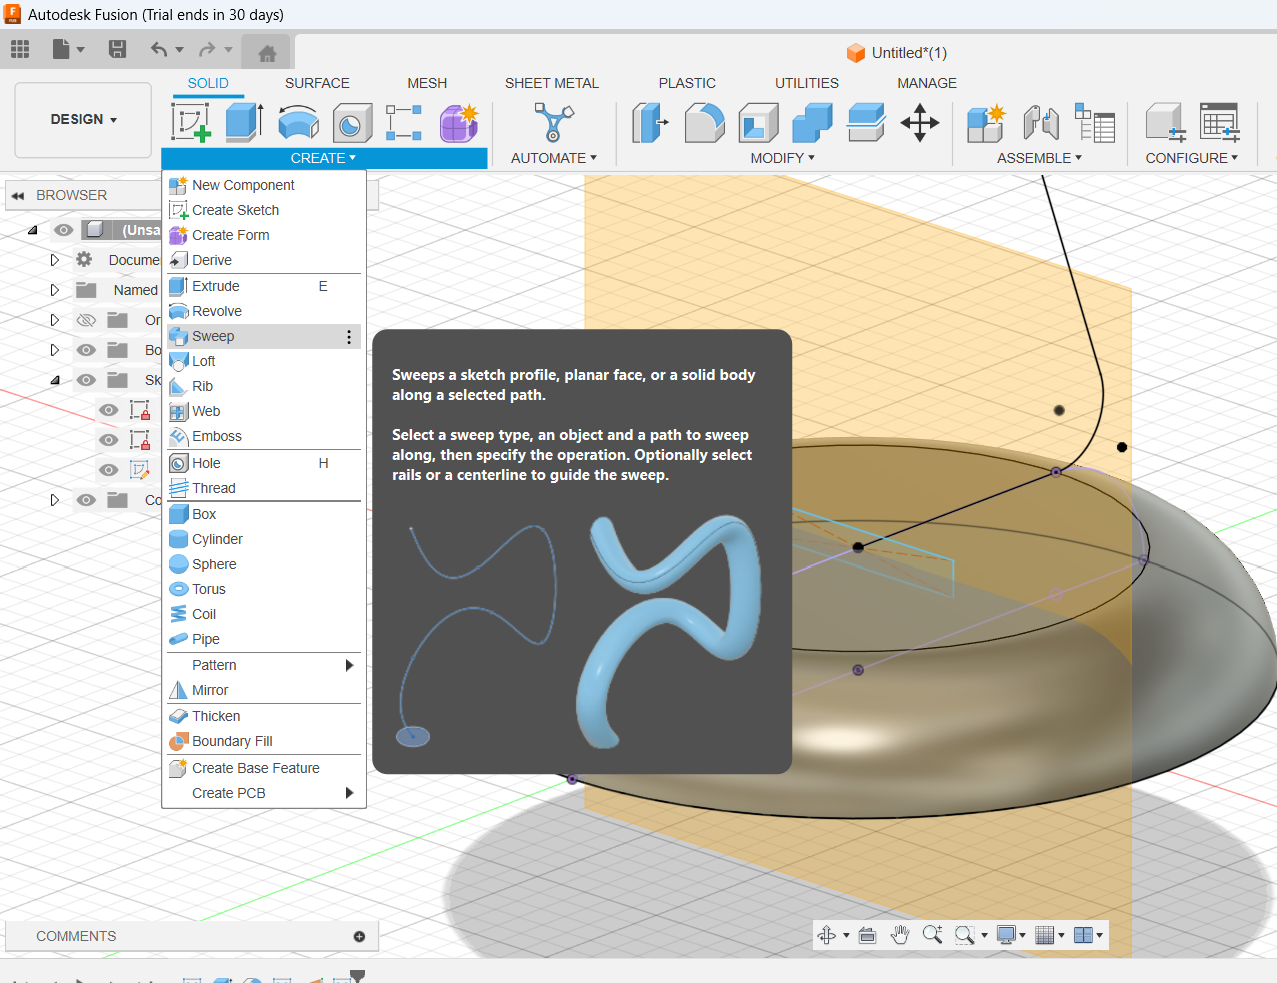This screenshot has width=1277, height=983.
Task: Go to the Home tab icon
Action: tap(267, 53)
